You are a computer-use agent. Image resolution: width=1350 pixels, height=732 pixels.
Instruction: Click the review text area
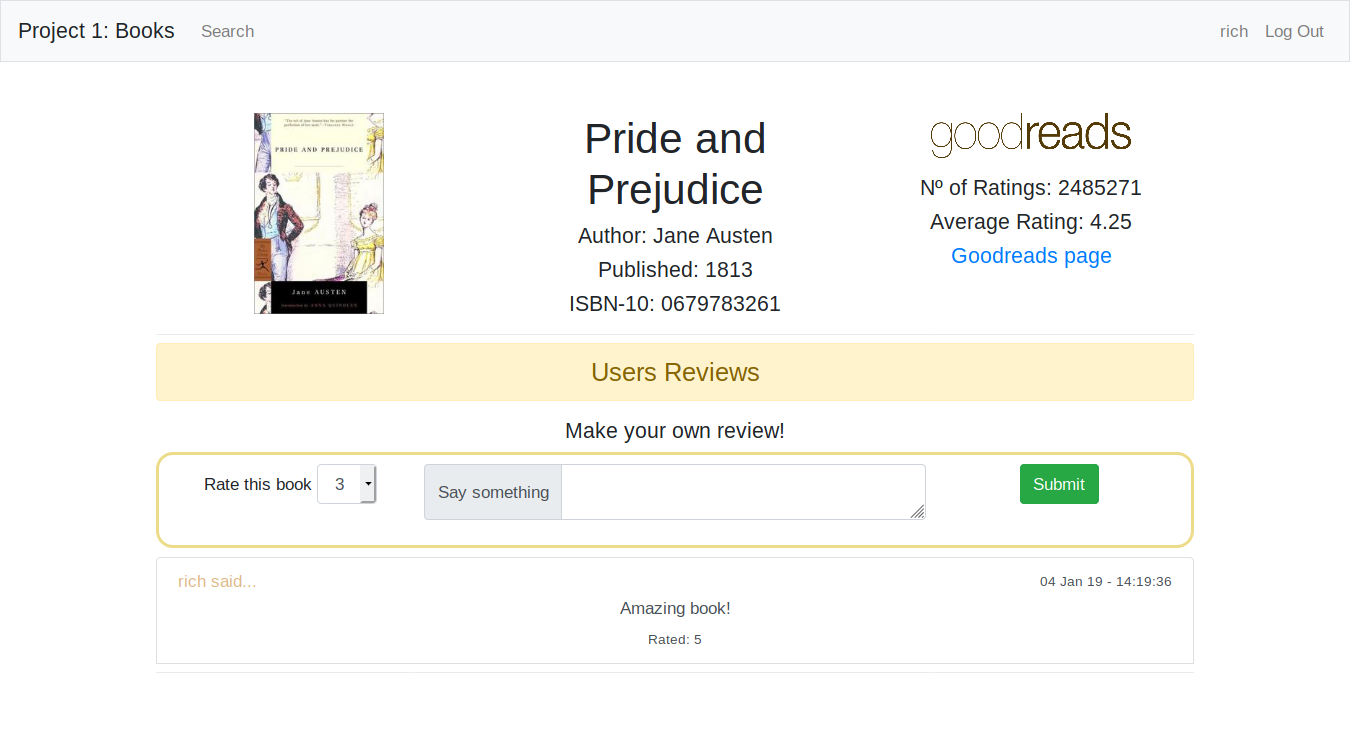point(742,491)
